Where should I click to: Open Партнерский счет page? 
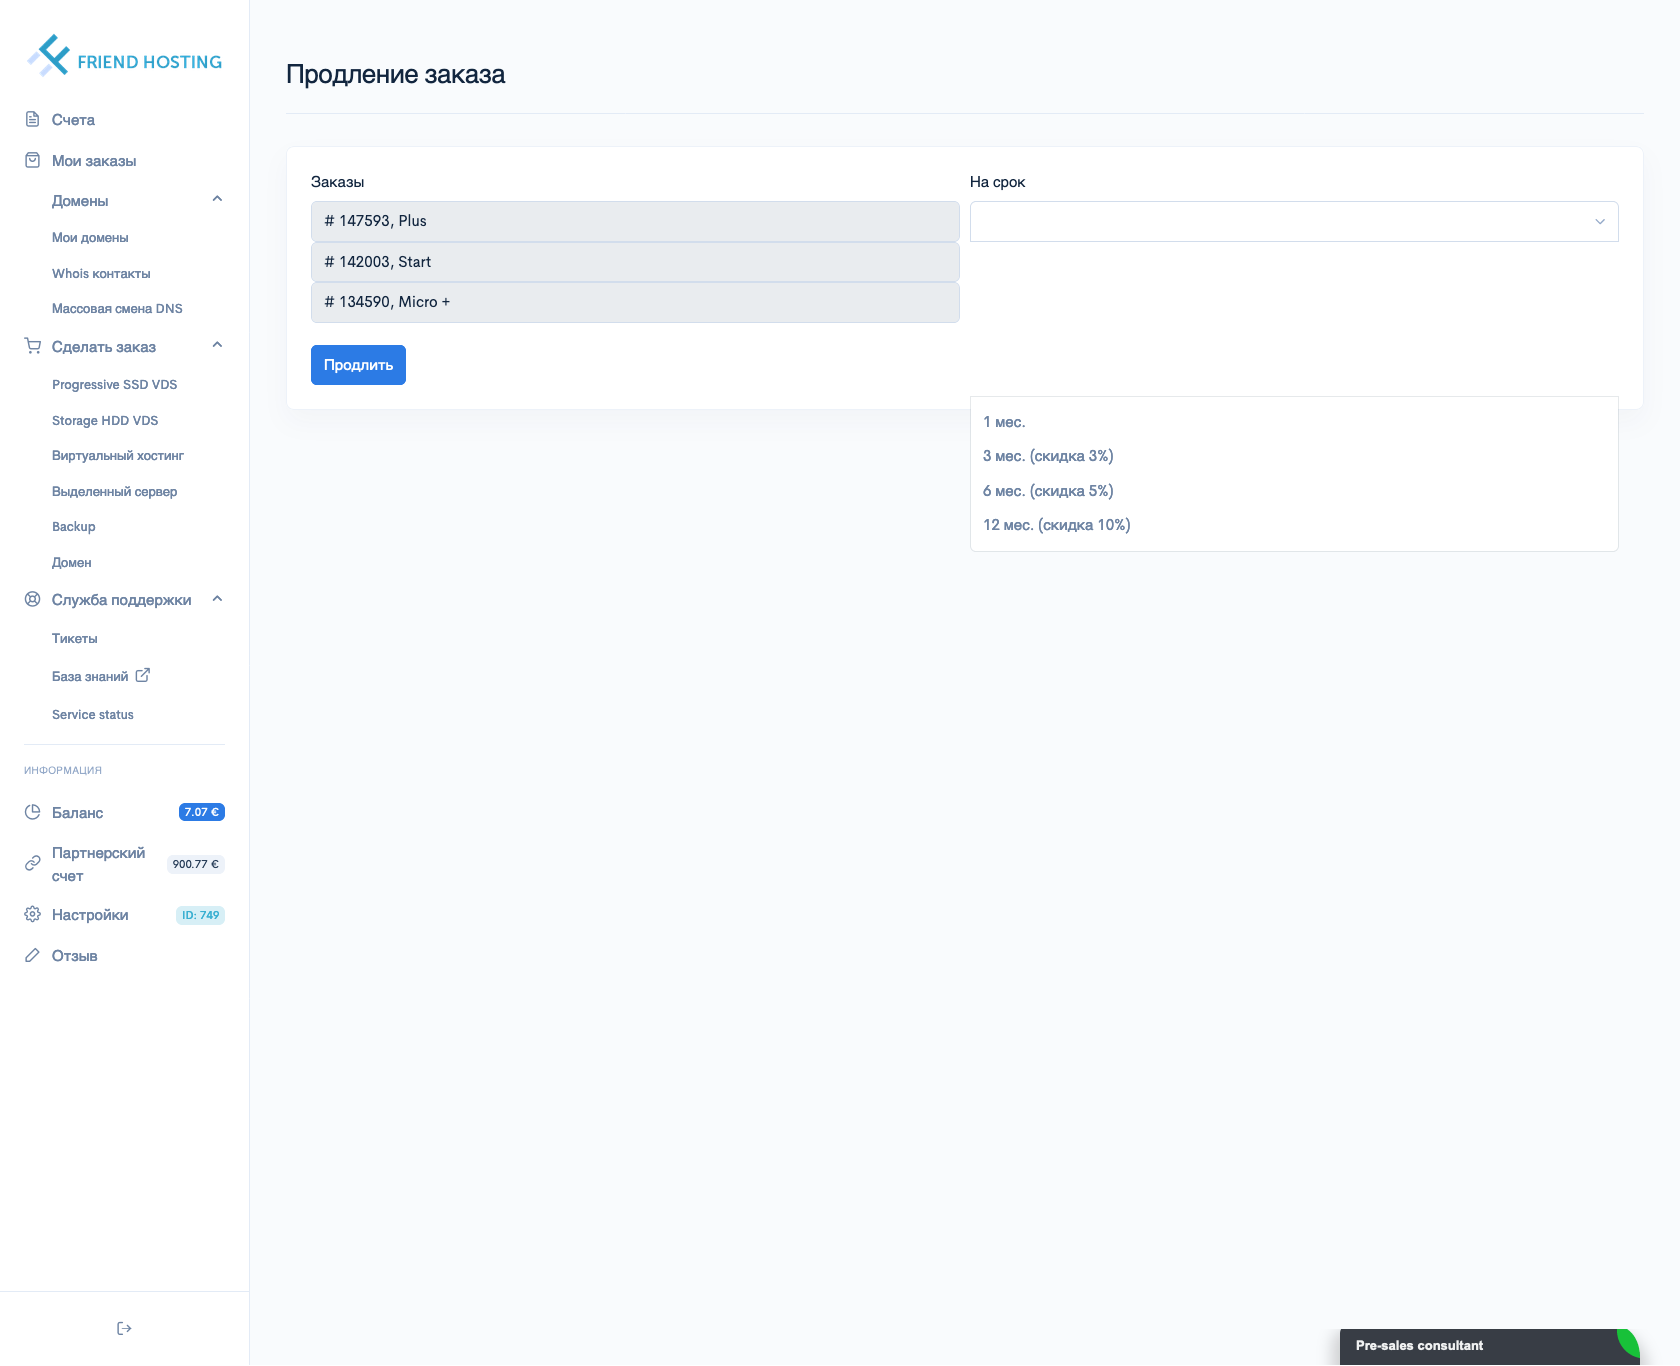click(98, 864)
